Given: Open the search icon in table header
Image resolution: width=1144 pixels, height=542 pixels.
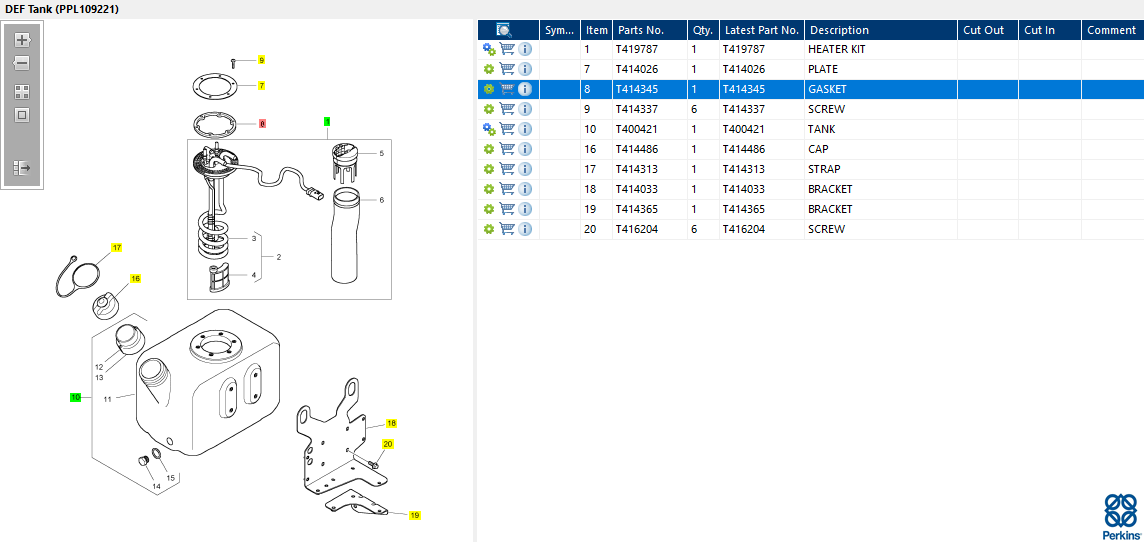Looking at the screenshot, I should (x=504, y=30).
